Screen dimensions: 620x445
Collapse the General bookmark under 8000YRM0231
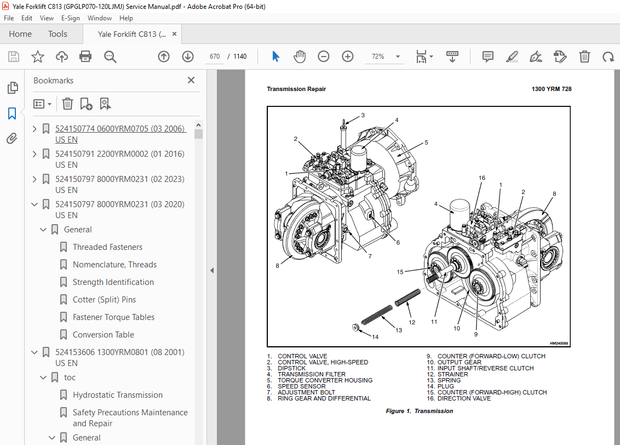(x=43, y=229)
